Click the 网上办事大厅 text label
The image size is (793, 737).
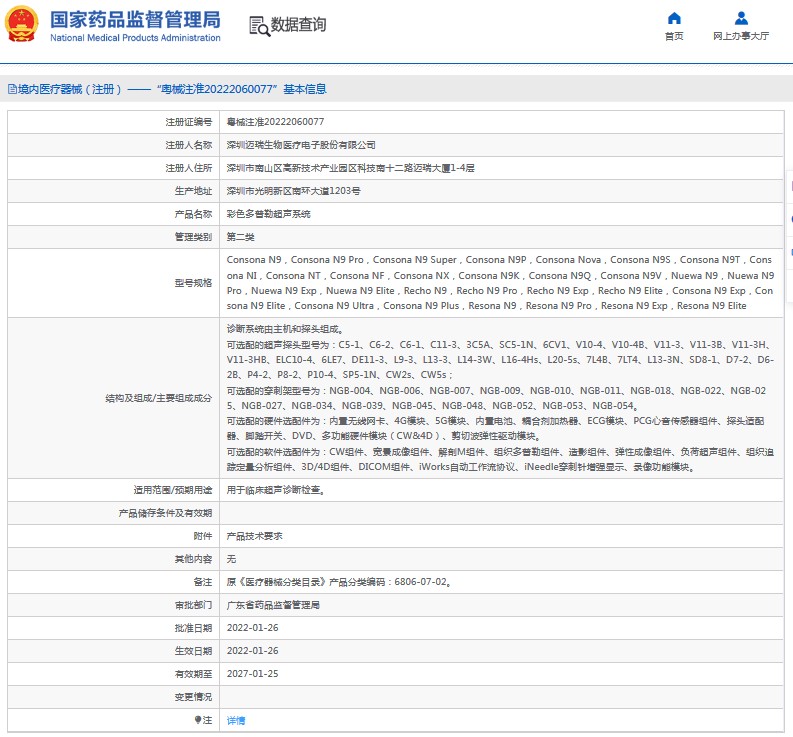click(x=741, y=37)
